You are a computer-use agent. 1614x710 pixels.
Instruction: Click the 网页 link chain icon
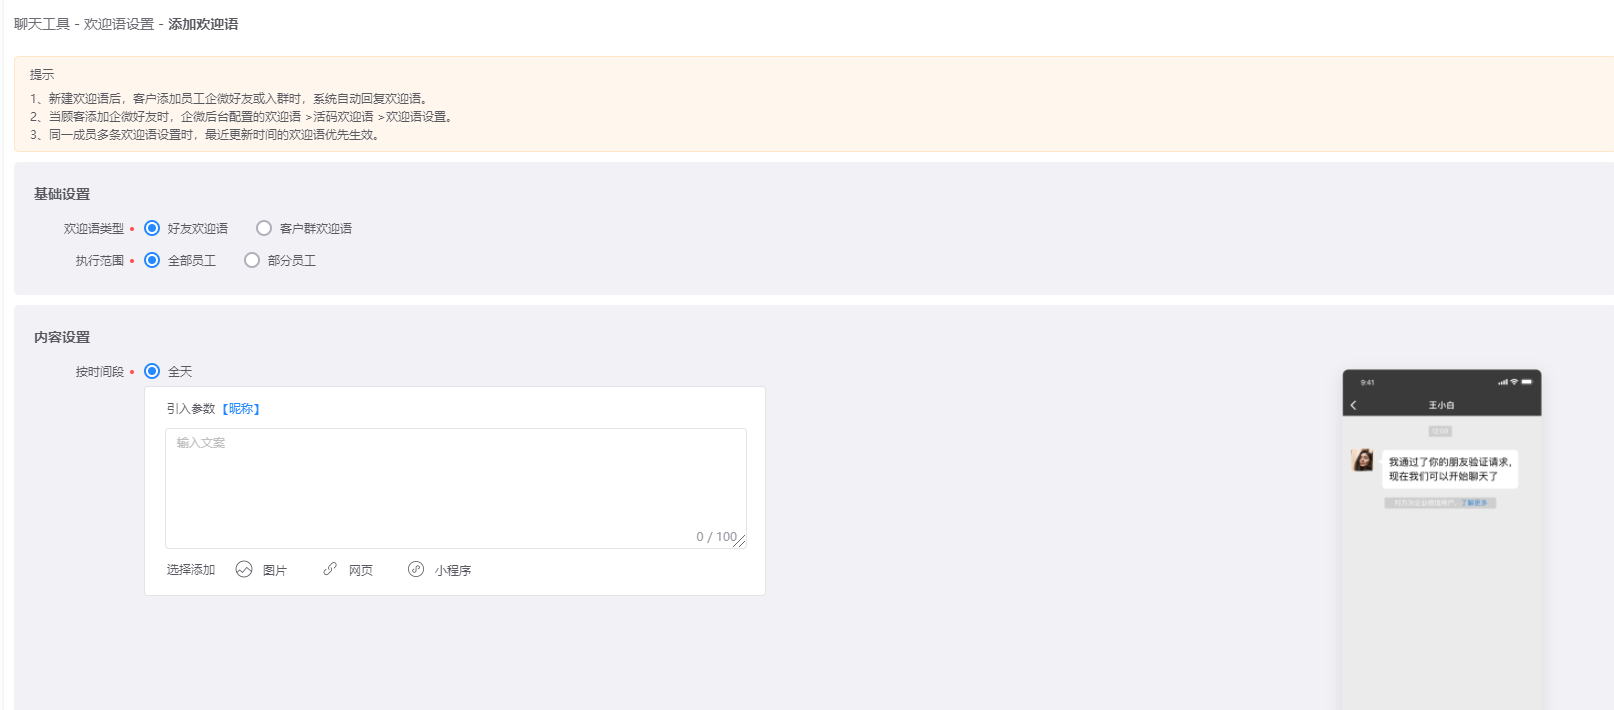tap(330, 569)
